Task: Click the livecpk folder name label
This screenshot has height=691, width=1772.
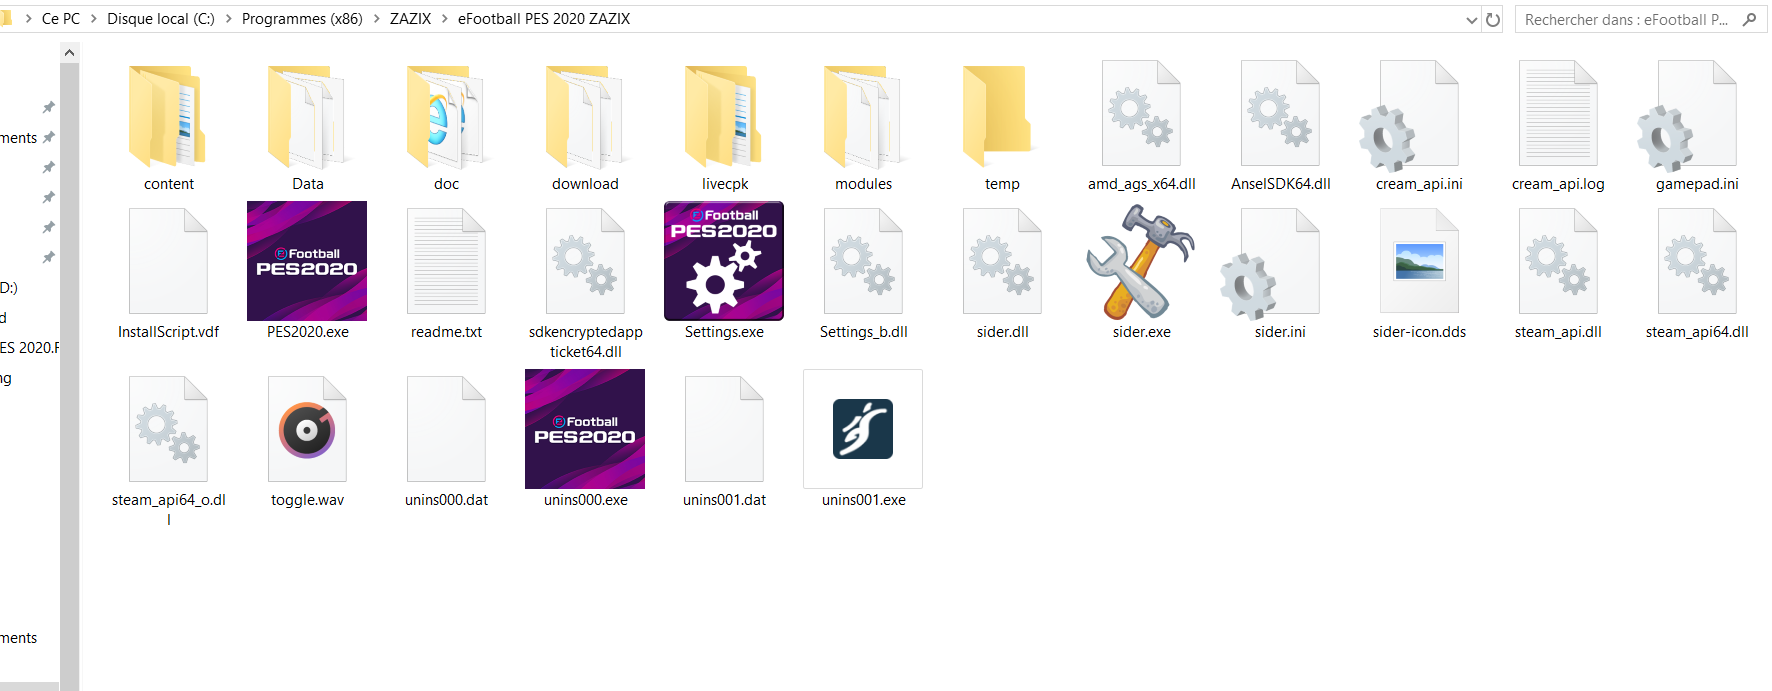Action: point(724,184)
